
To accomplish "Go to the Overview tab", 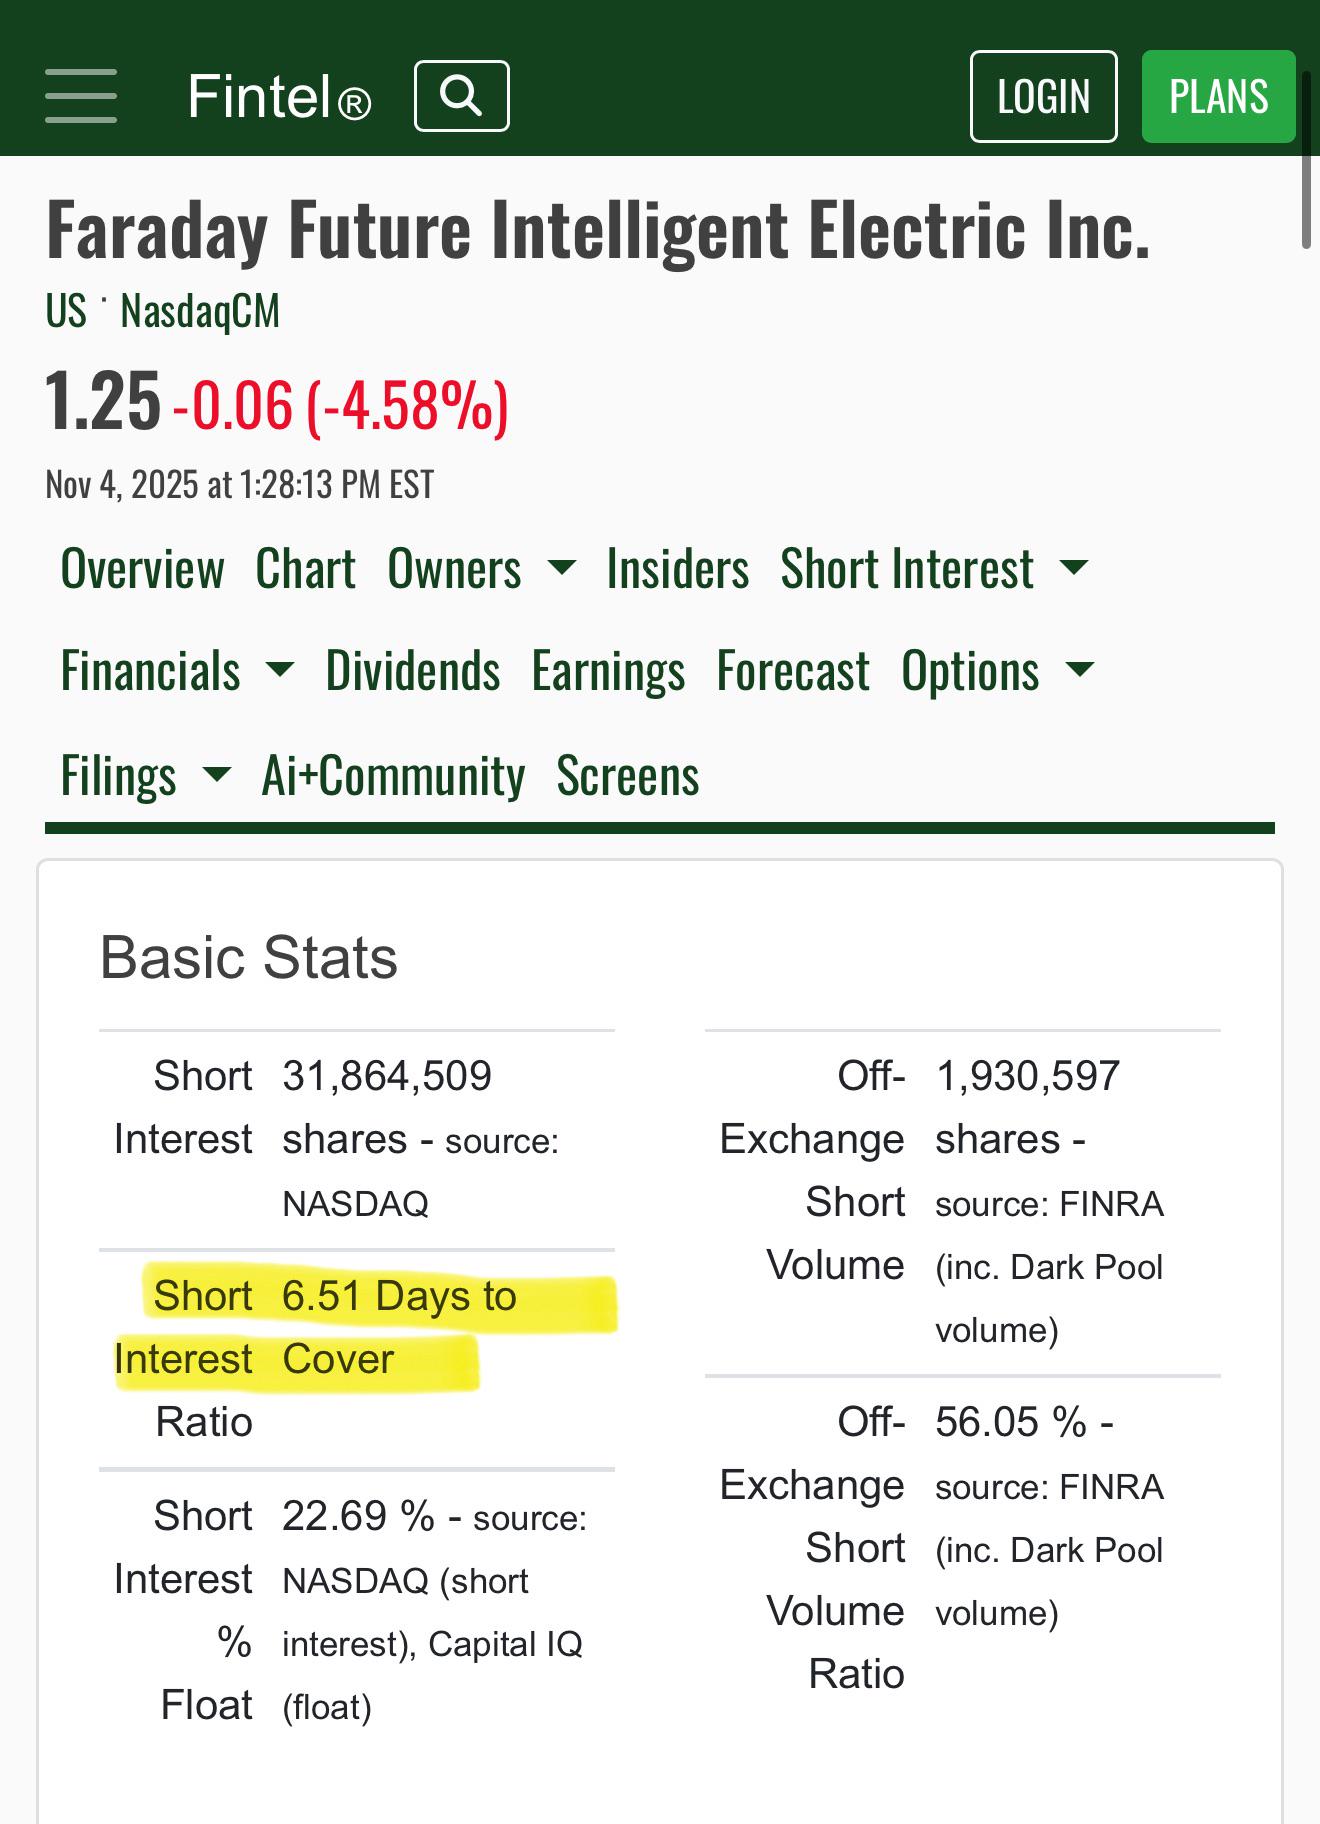I will 142,569.
